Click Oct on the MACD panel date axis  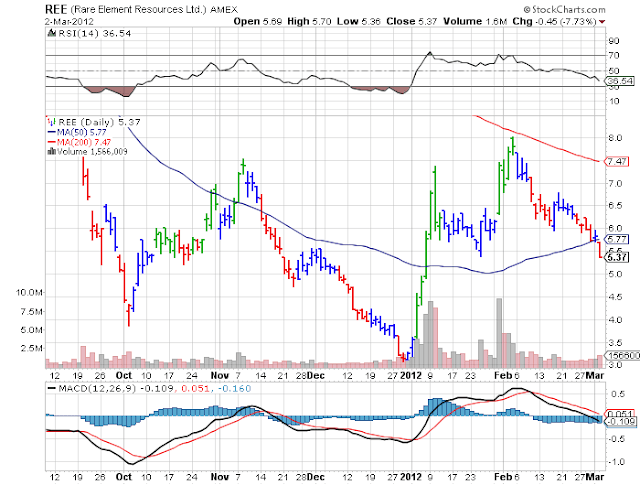click(124, 476)
